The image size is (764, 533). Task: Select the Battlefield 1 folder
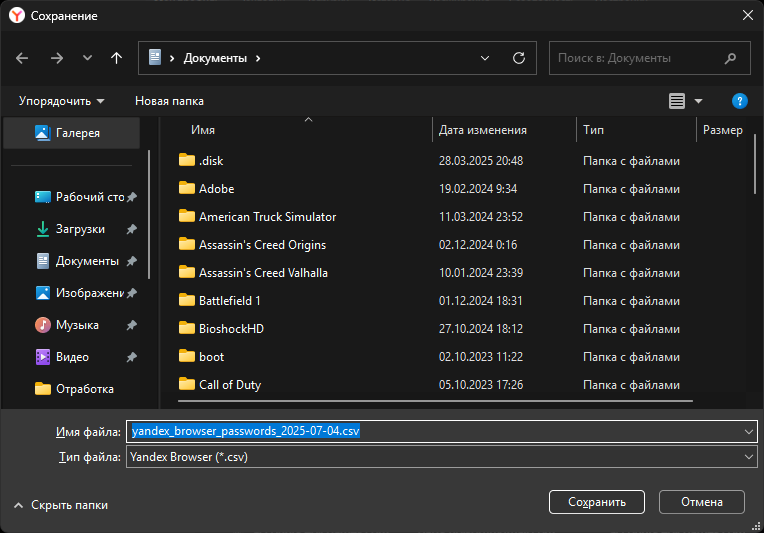coord(229,301)
